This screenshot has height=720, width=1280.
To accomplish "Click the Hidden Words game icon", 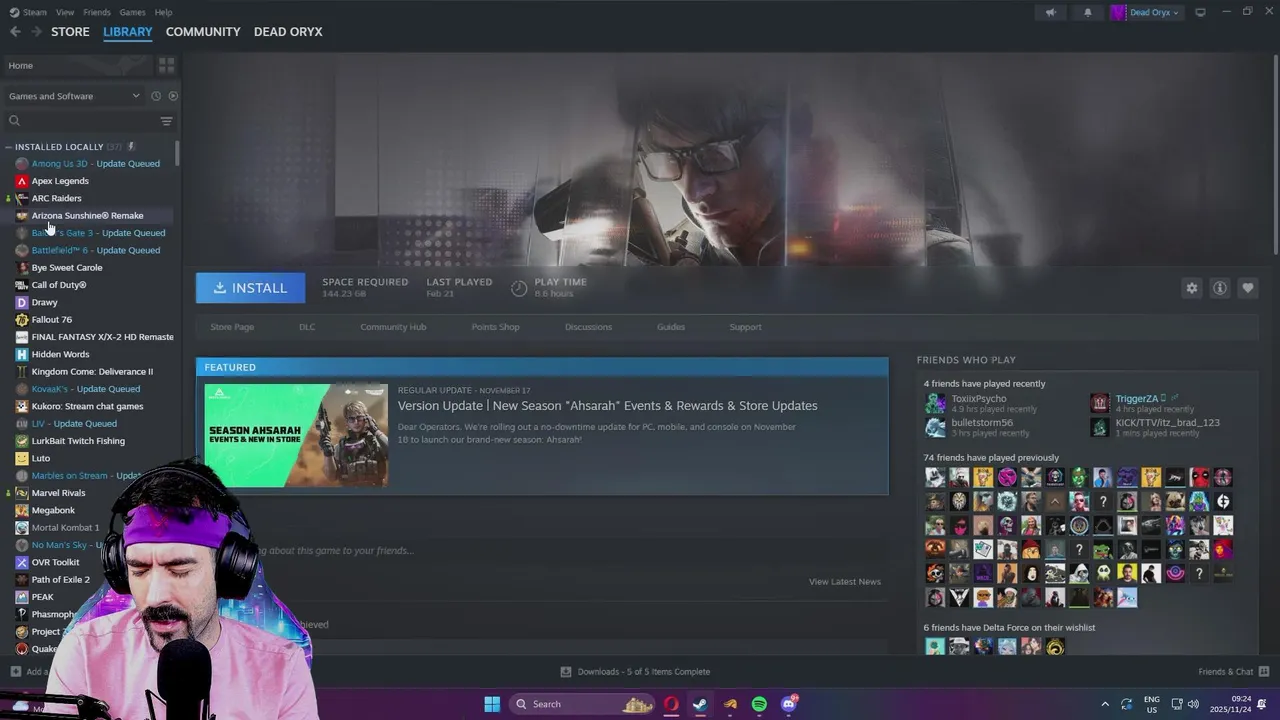I will pos(22,354).
